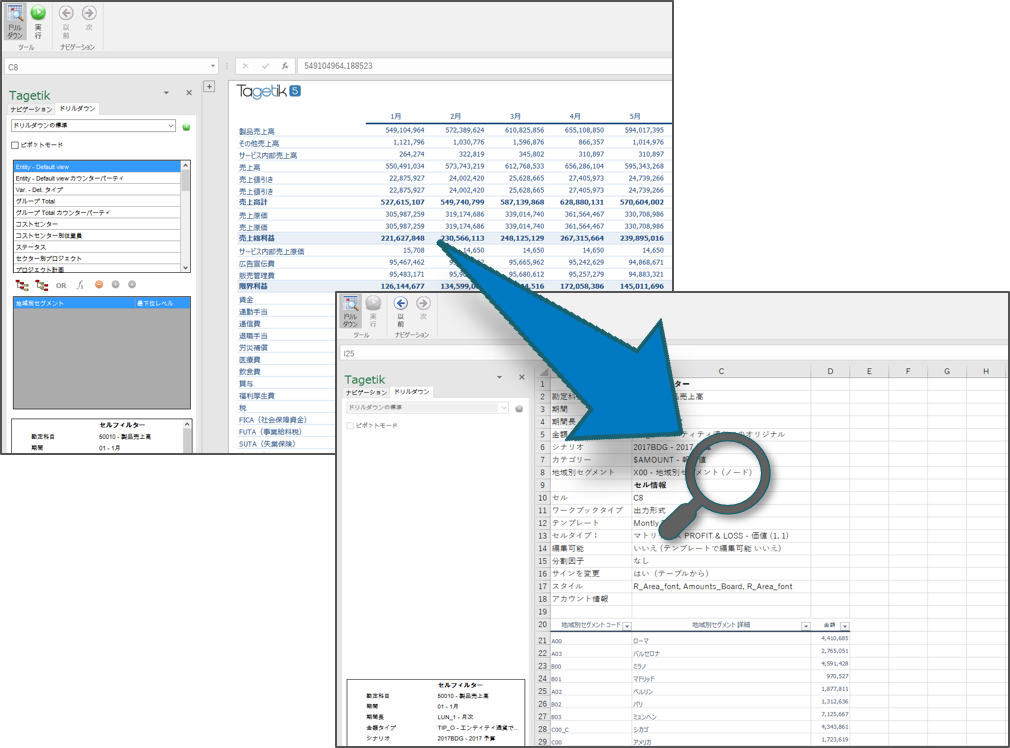Click ドリルダウン tool icon in front window
Viewport: 1010px width, 748px height.
[x=350, y=312]
